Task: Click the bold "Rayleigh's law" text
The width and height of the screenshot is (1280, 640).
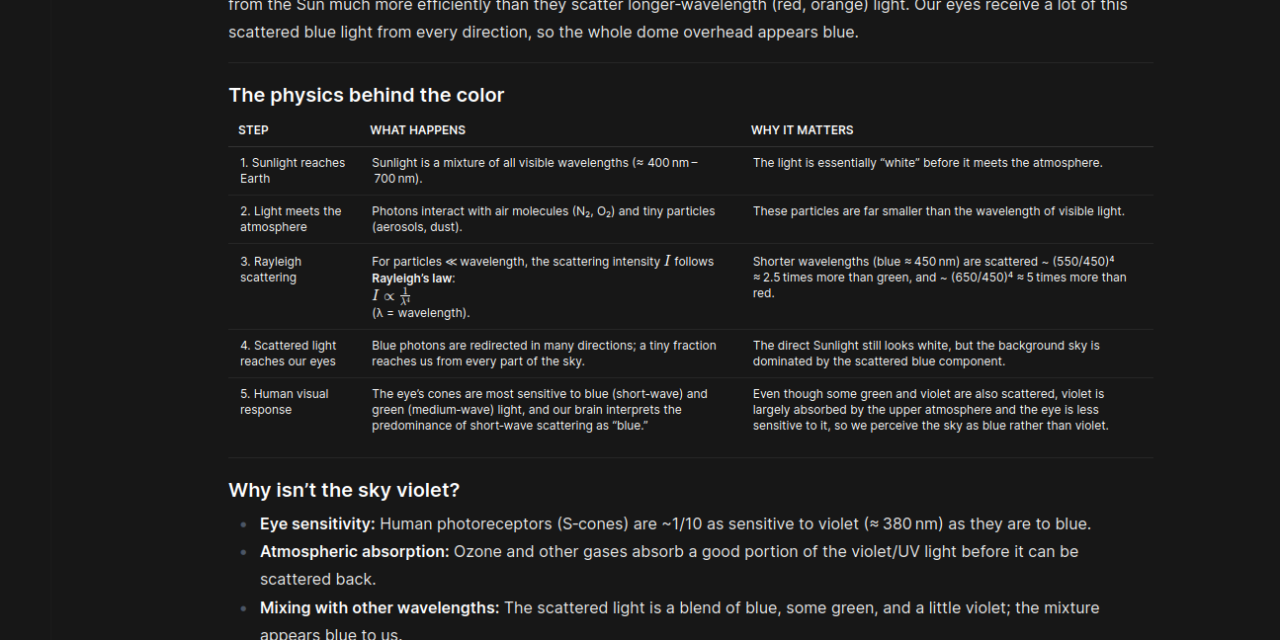Action: pos(412,278)
